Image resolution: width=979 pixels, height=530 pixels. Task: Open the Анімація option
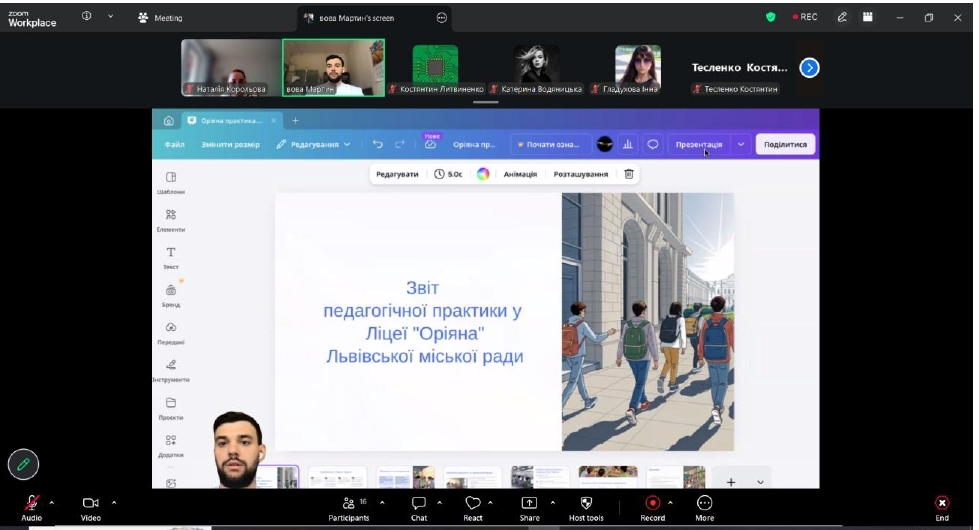[520, 174]
